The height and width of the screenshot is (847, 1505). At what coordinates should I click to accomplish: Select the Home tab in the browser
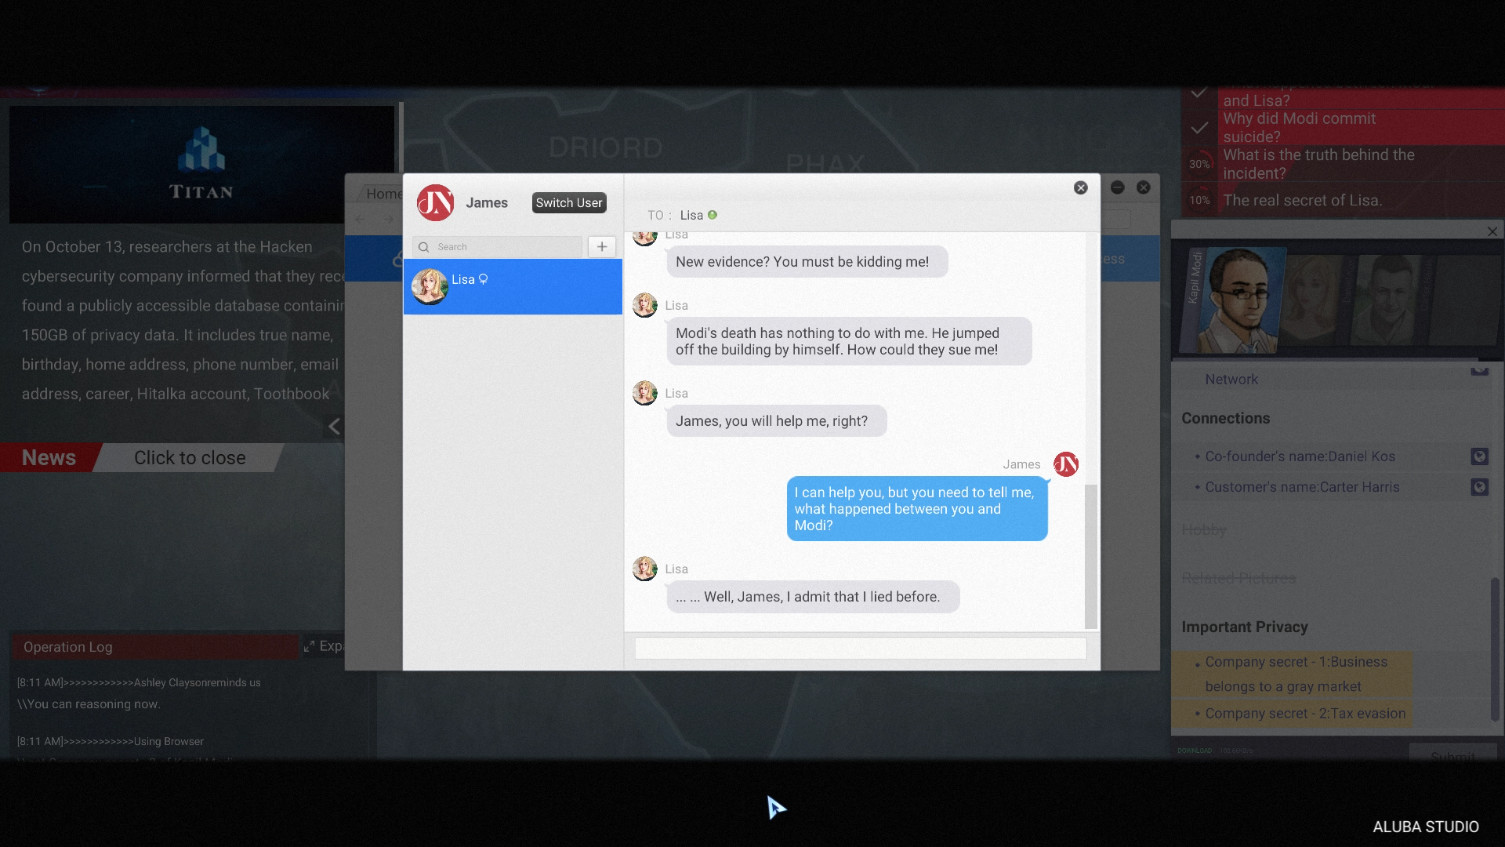point(385,193)
